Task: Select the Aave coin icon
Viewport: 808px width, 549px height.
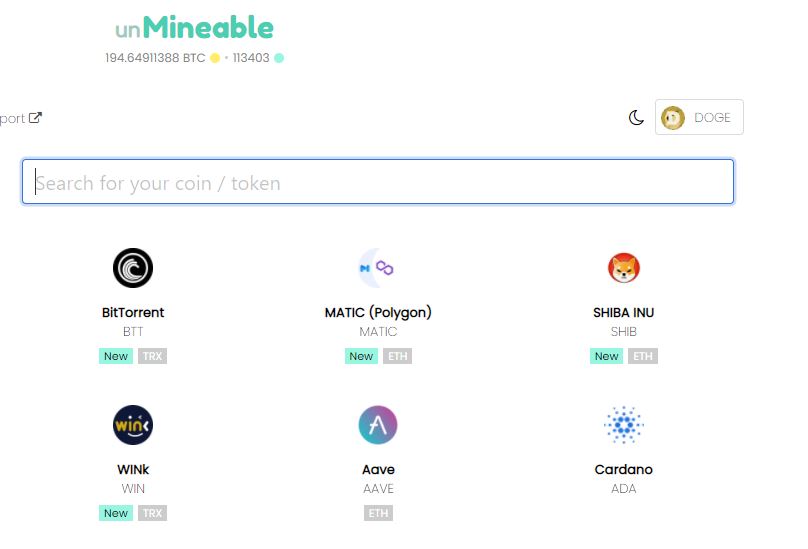Action: (378, 425)
